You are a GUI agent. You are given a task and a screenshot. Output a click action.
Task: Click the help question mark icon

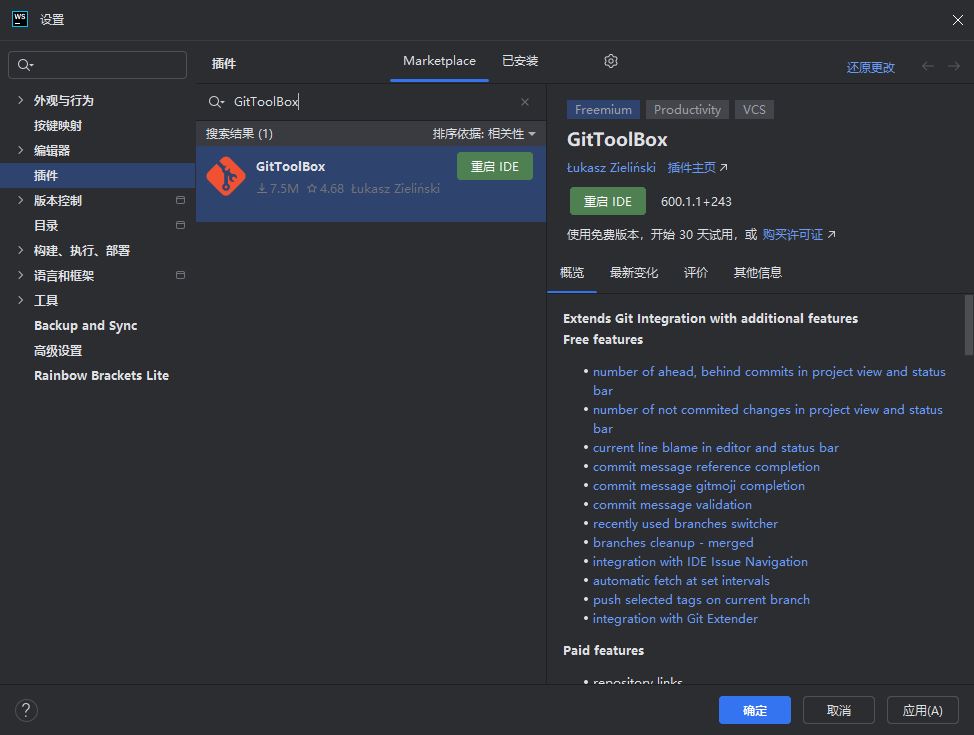pyautogui.click(x=26, y=710)
